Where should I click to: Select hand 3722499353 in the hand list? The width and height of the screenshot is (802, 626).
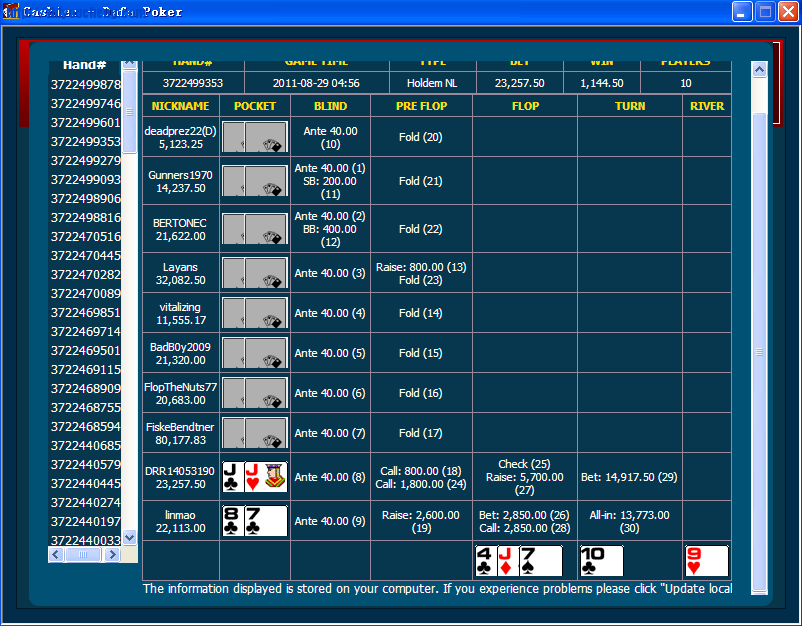pyautogui.click(x=83, y=141)
